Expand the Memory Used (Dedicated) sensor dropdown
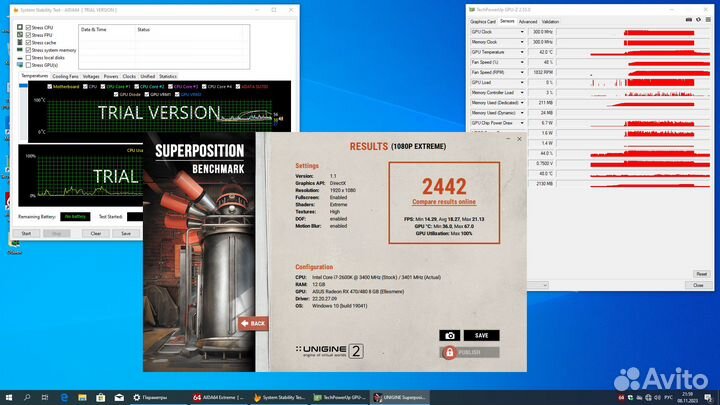The height and width of the screenshot is (405, 720). 522,103
